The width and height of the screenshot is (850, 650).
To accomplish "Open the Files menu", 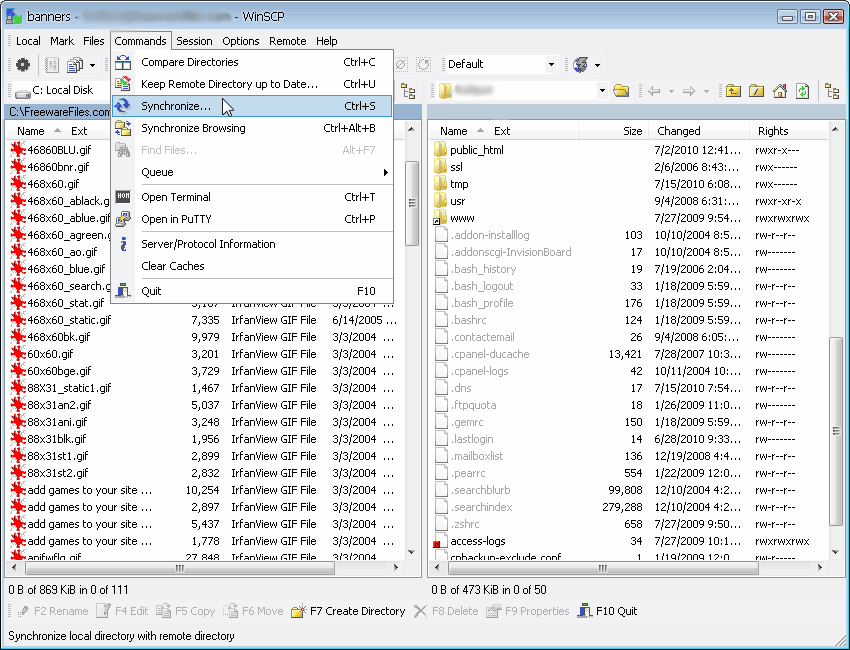I will click(94, 41).
